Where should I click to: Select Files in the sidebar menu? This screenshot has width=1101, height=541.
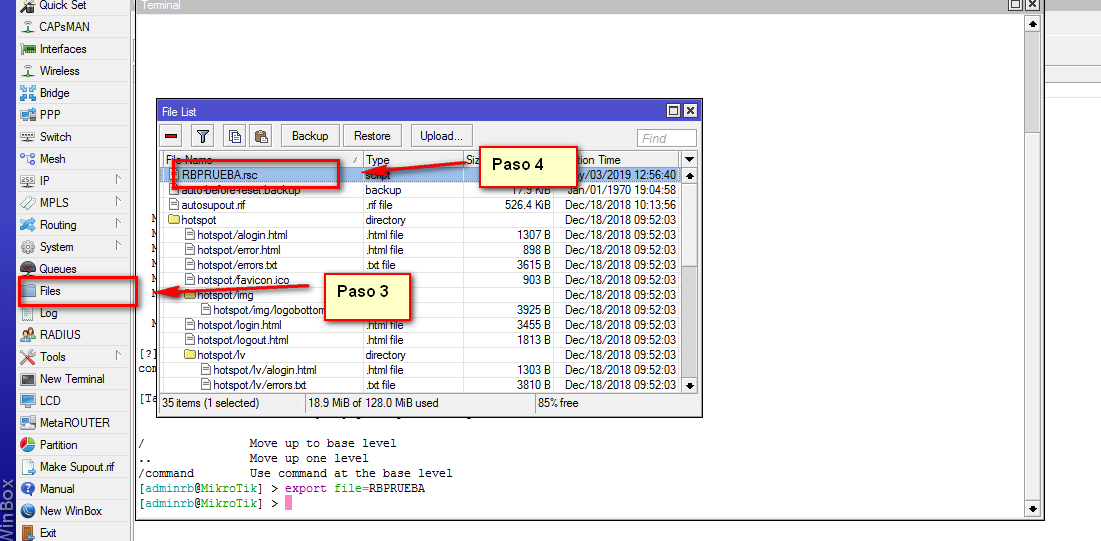(50, 291)
